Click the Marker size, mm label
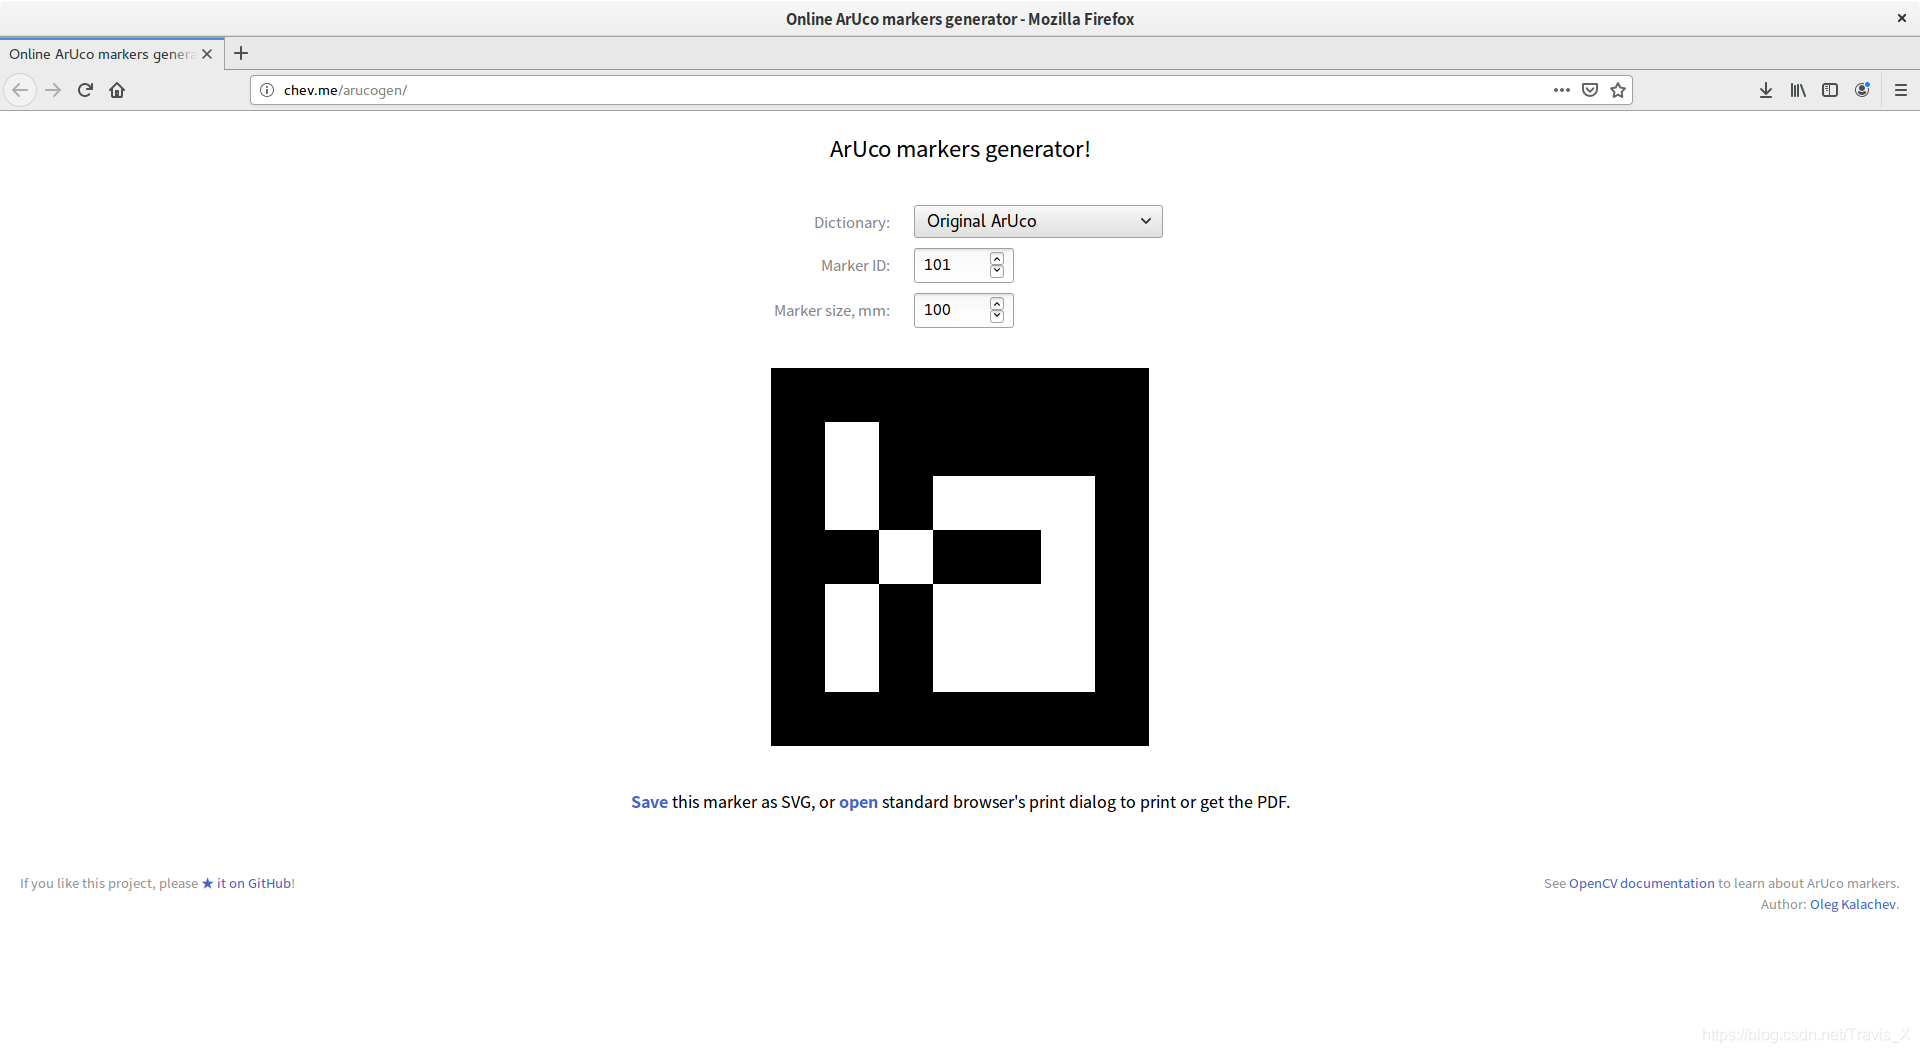This screenshot has width=1920, height=1053. tap(832, 311)
